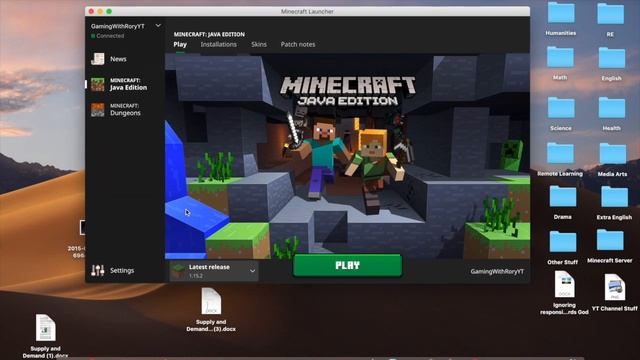Select the Drama desktop folder
This screenshot has width=640, height=360.
(562, 203)
